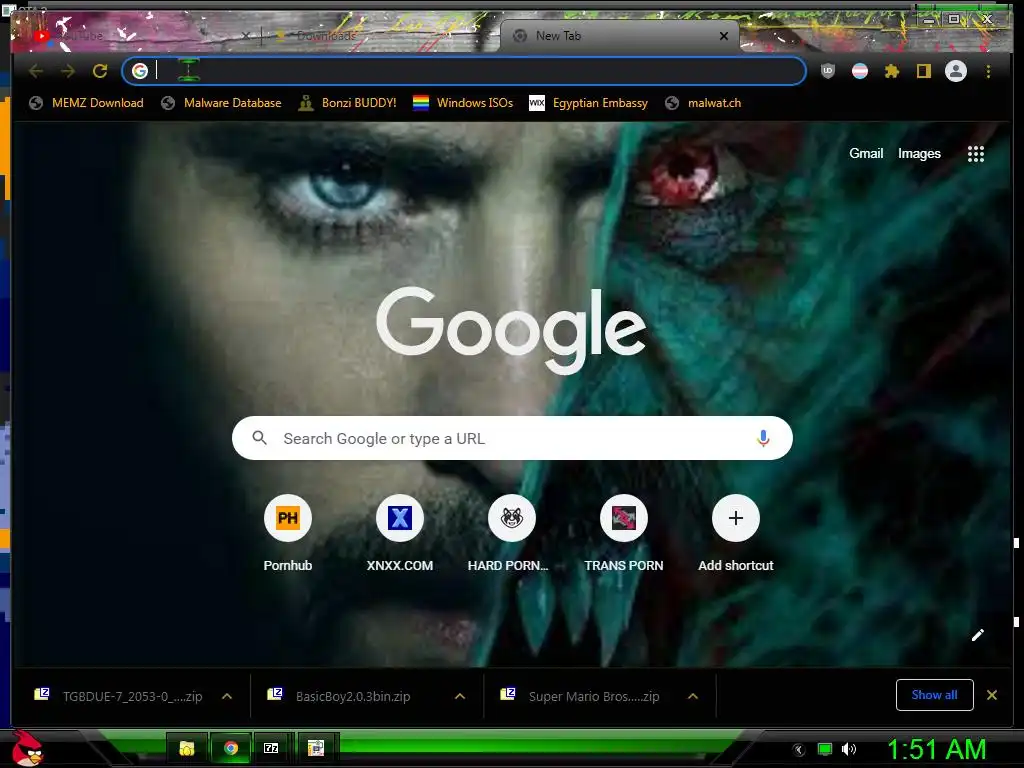Click the green network monitor tray icon
The width and height of the screenshot is (1024, 768).
point(825,749)
